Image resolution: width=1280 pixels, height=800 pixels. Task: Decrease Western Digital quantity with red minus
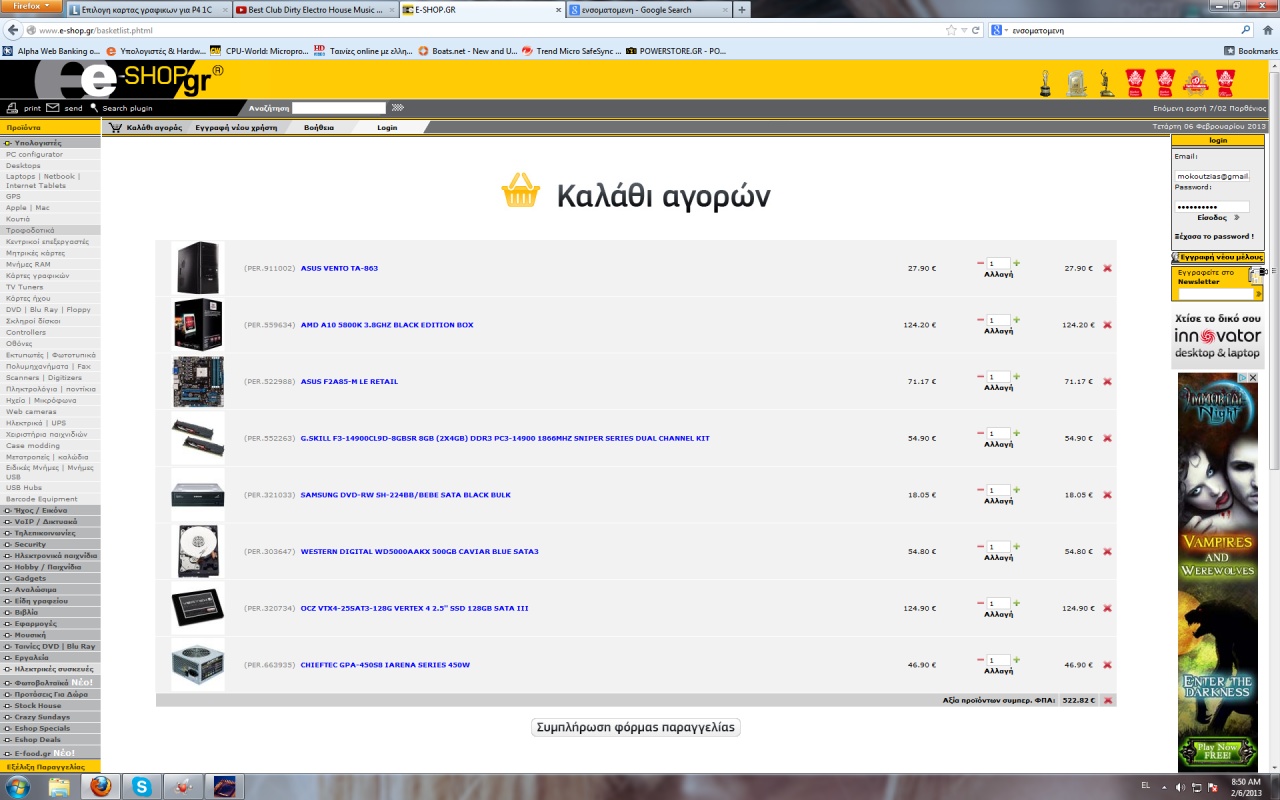coord(981,546)
